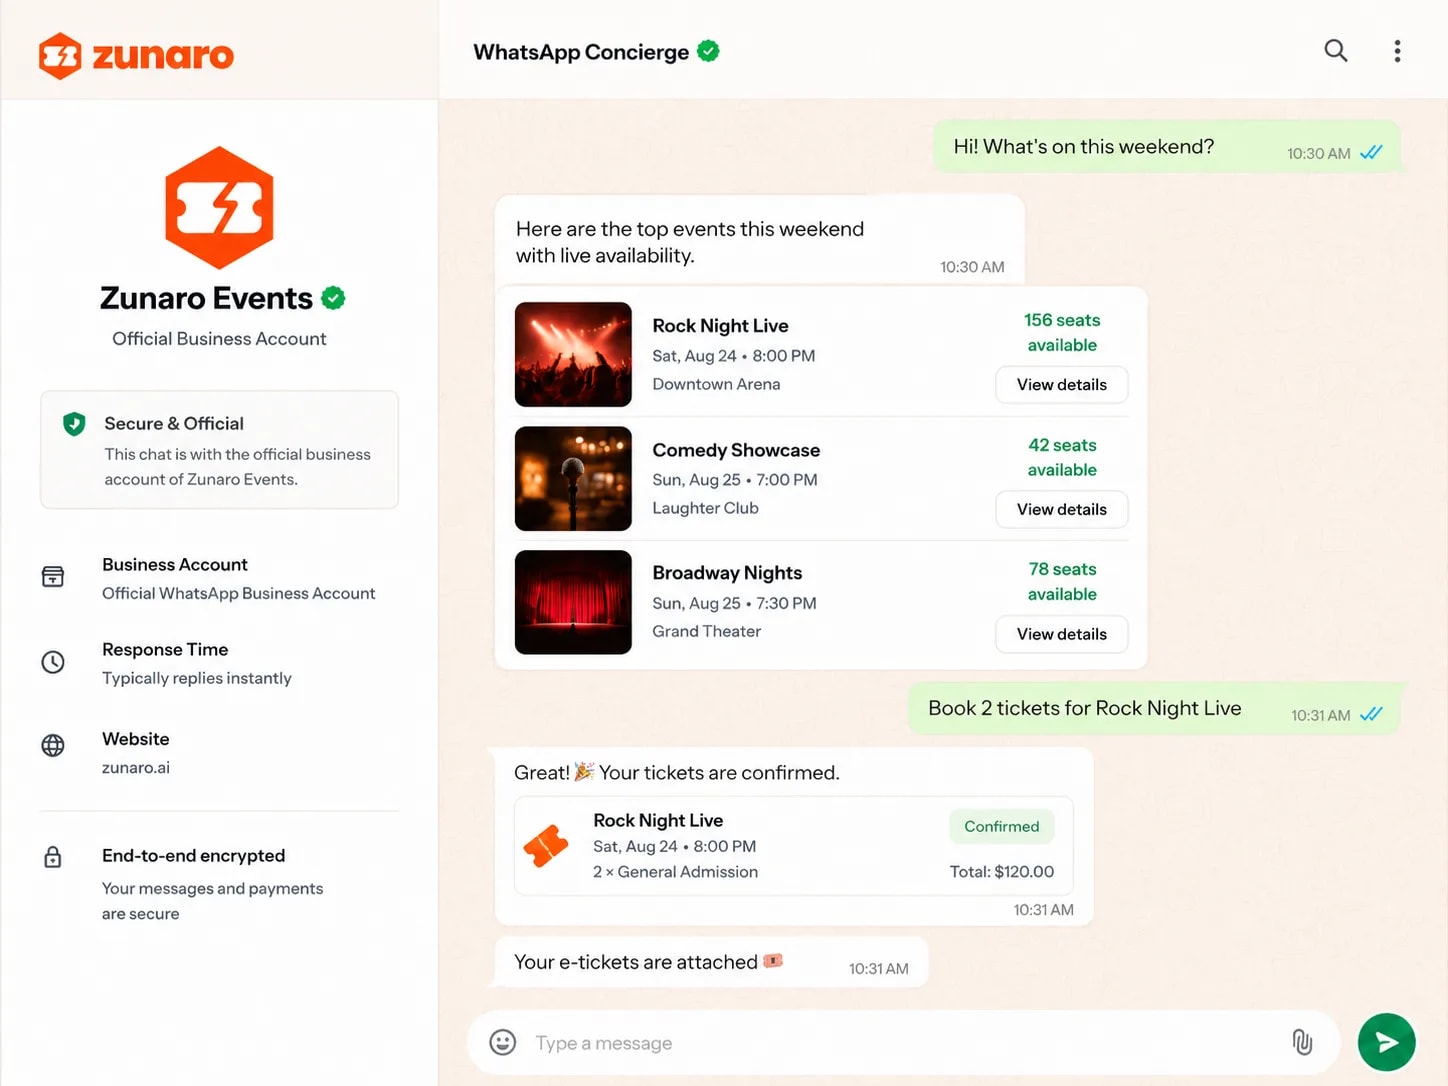This screenshot has width=1448, height=1086.
Task: Click 156 seats available text
Action: [x=1062, y=332]
